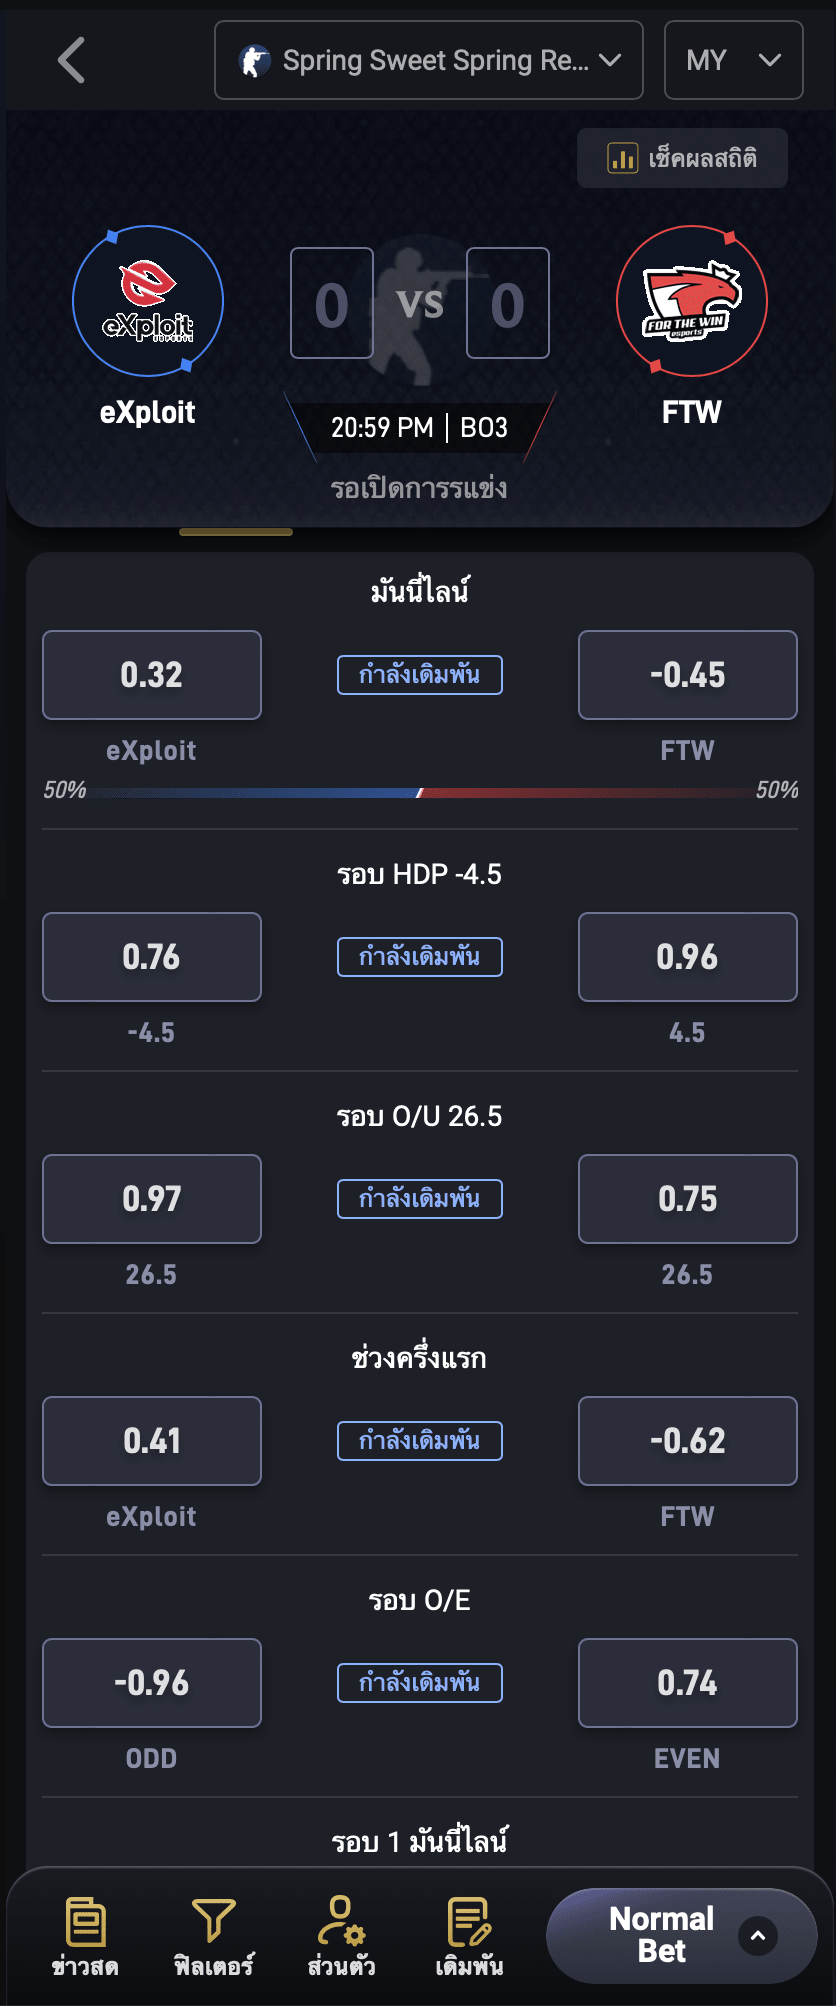Pick over/under 26.5 odds 0.75

point(688,1199)
